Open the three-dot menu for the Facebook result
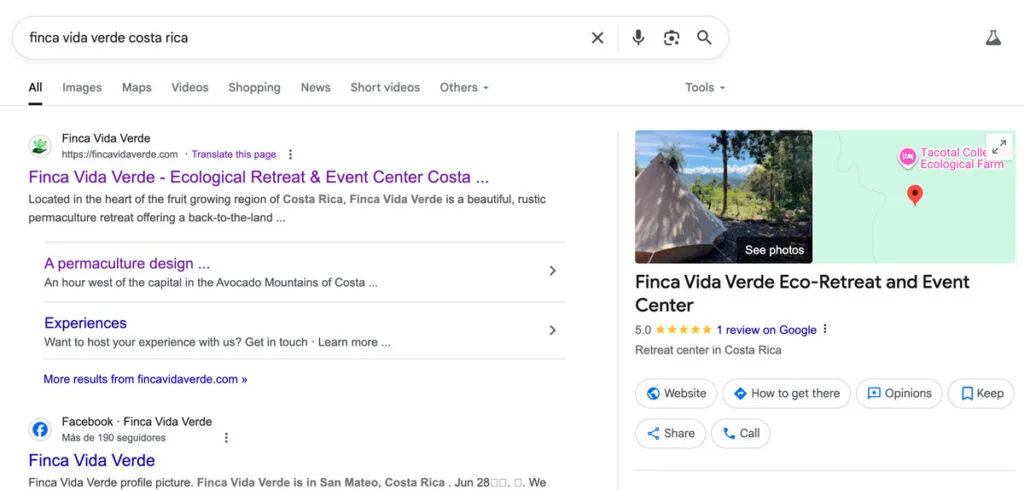 tap(227, 438)
